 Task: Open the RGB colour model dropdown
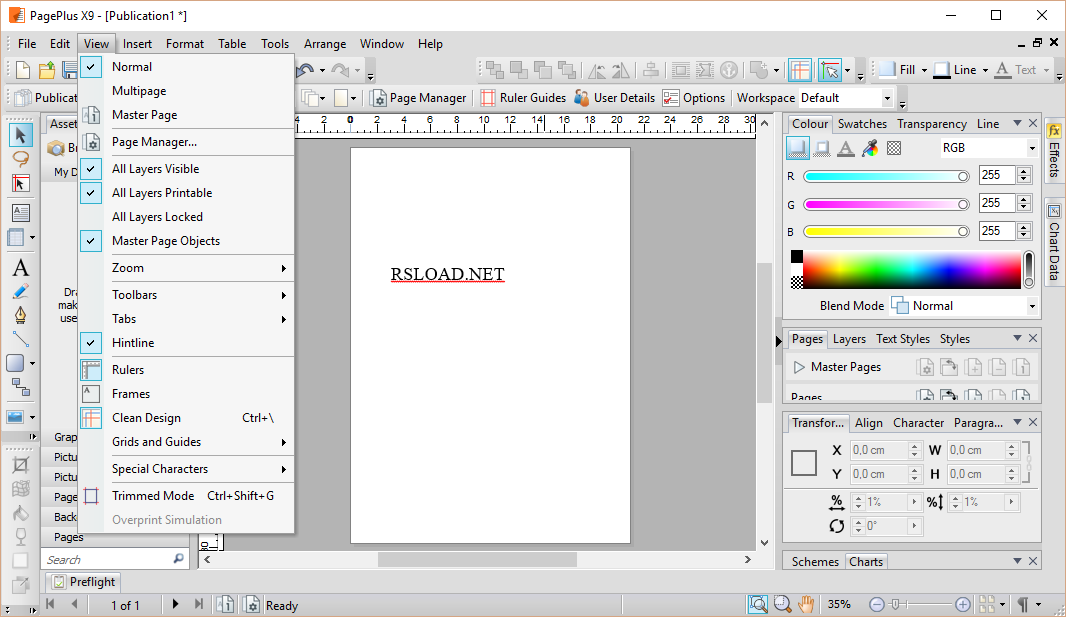pyautogui.click(x=988, y=148)
